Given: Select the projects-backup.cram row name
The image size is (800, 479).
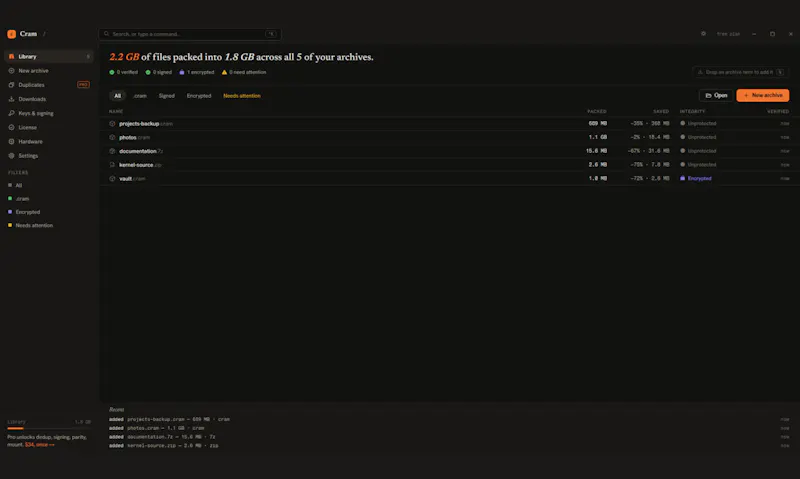Looking at the screenshot, I should [146, 123].
